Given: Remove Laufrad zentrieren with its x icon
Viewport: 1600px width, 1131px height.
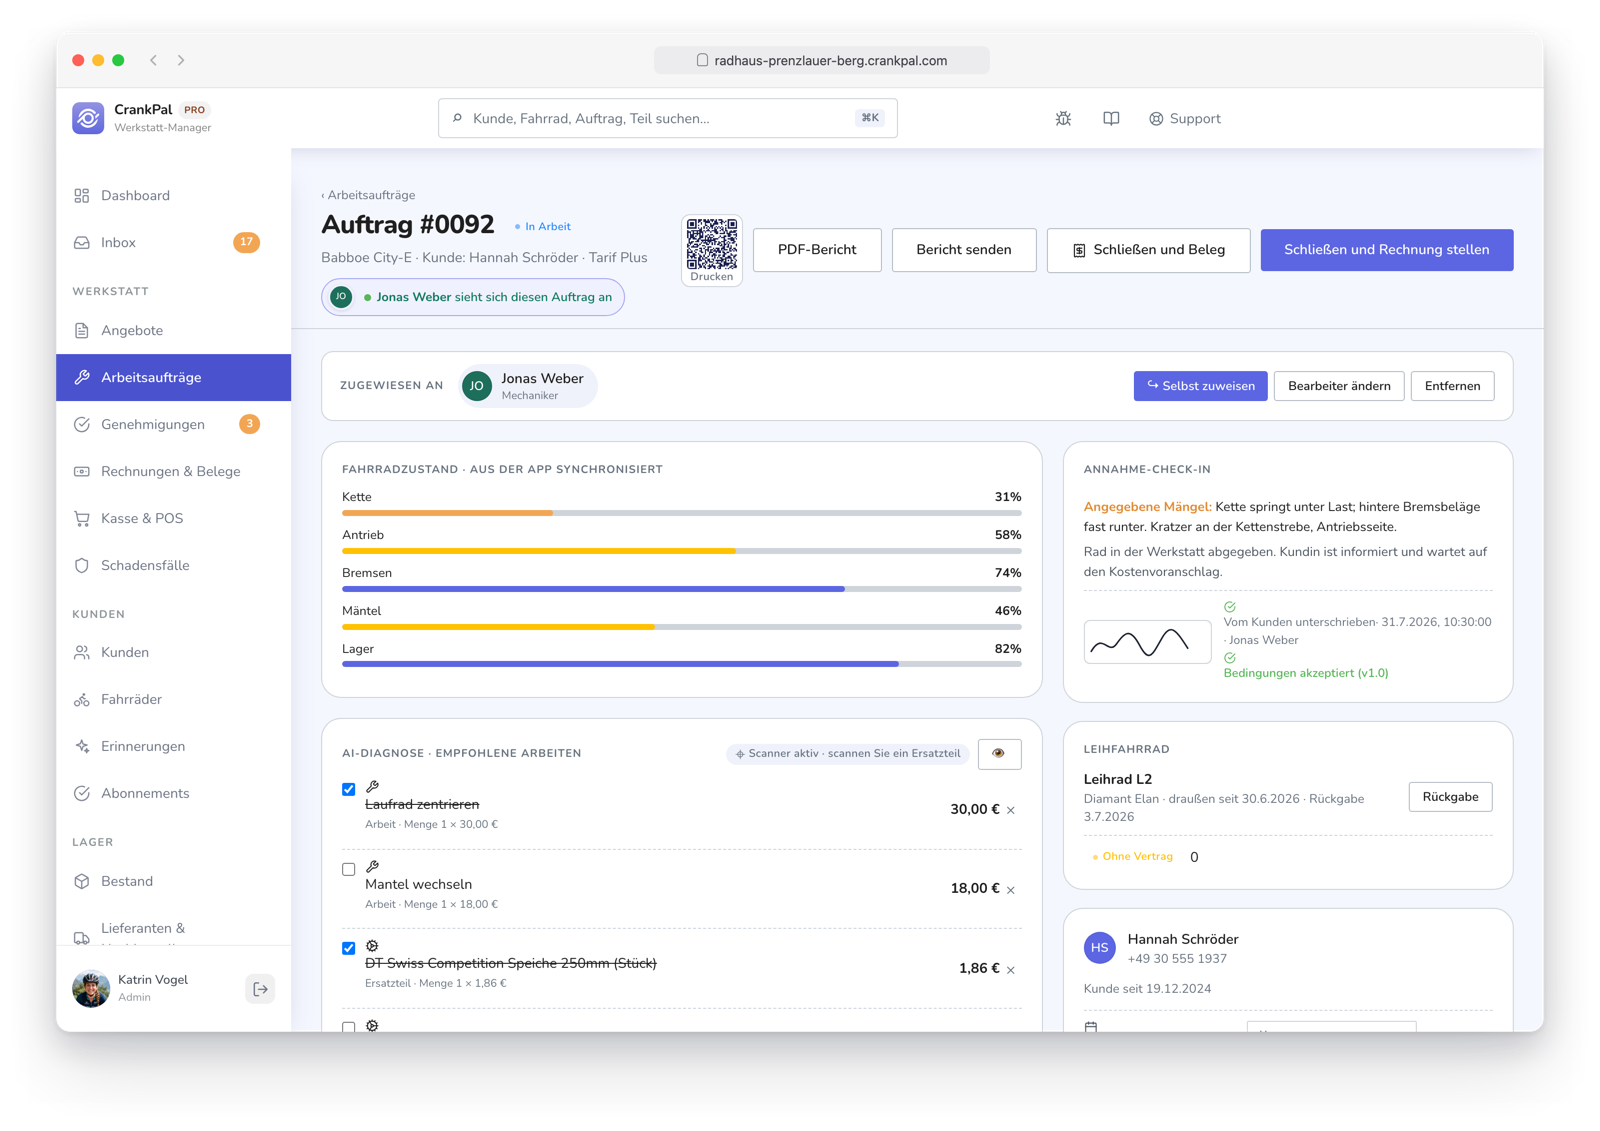Looking at the screenshot, I should (1011, 810).
